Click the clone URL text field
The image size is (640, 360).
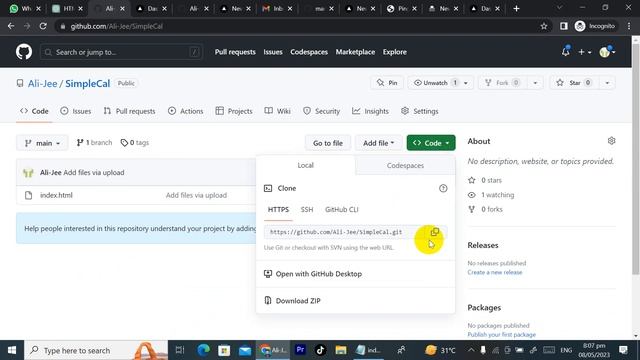[343, 232]
